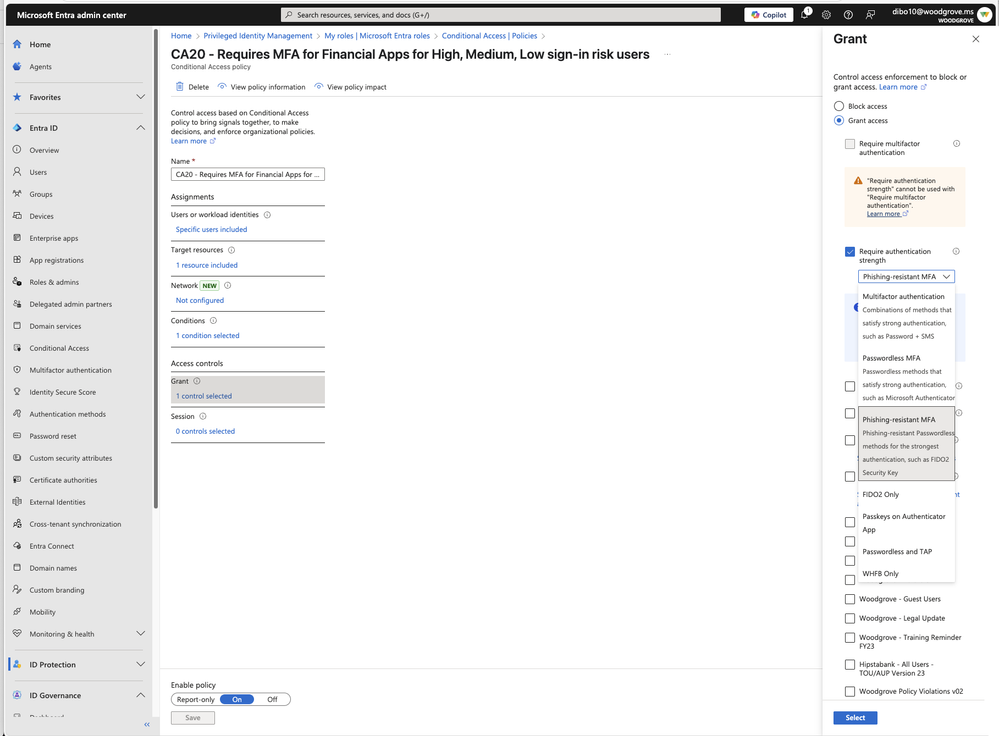Click Privileged Identity Management breadcrumb
999x736 pixels.
[258, 36]
